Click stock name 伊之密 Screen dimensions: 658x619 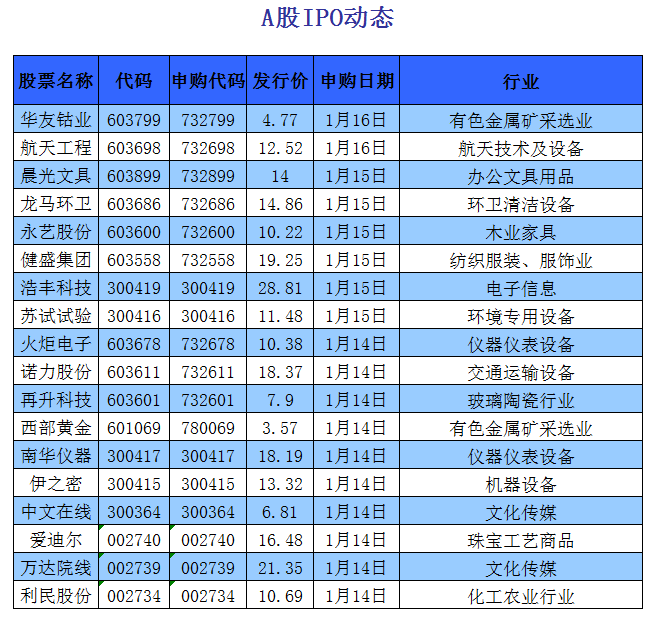(56, 484)
